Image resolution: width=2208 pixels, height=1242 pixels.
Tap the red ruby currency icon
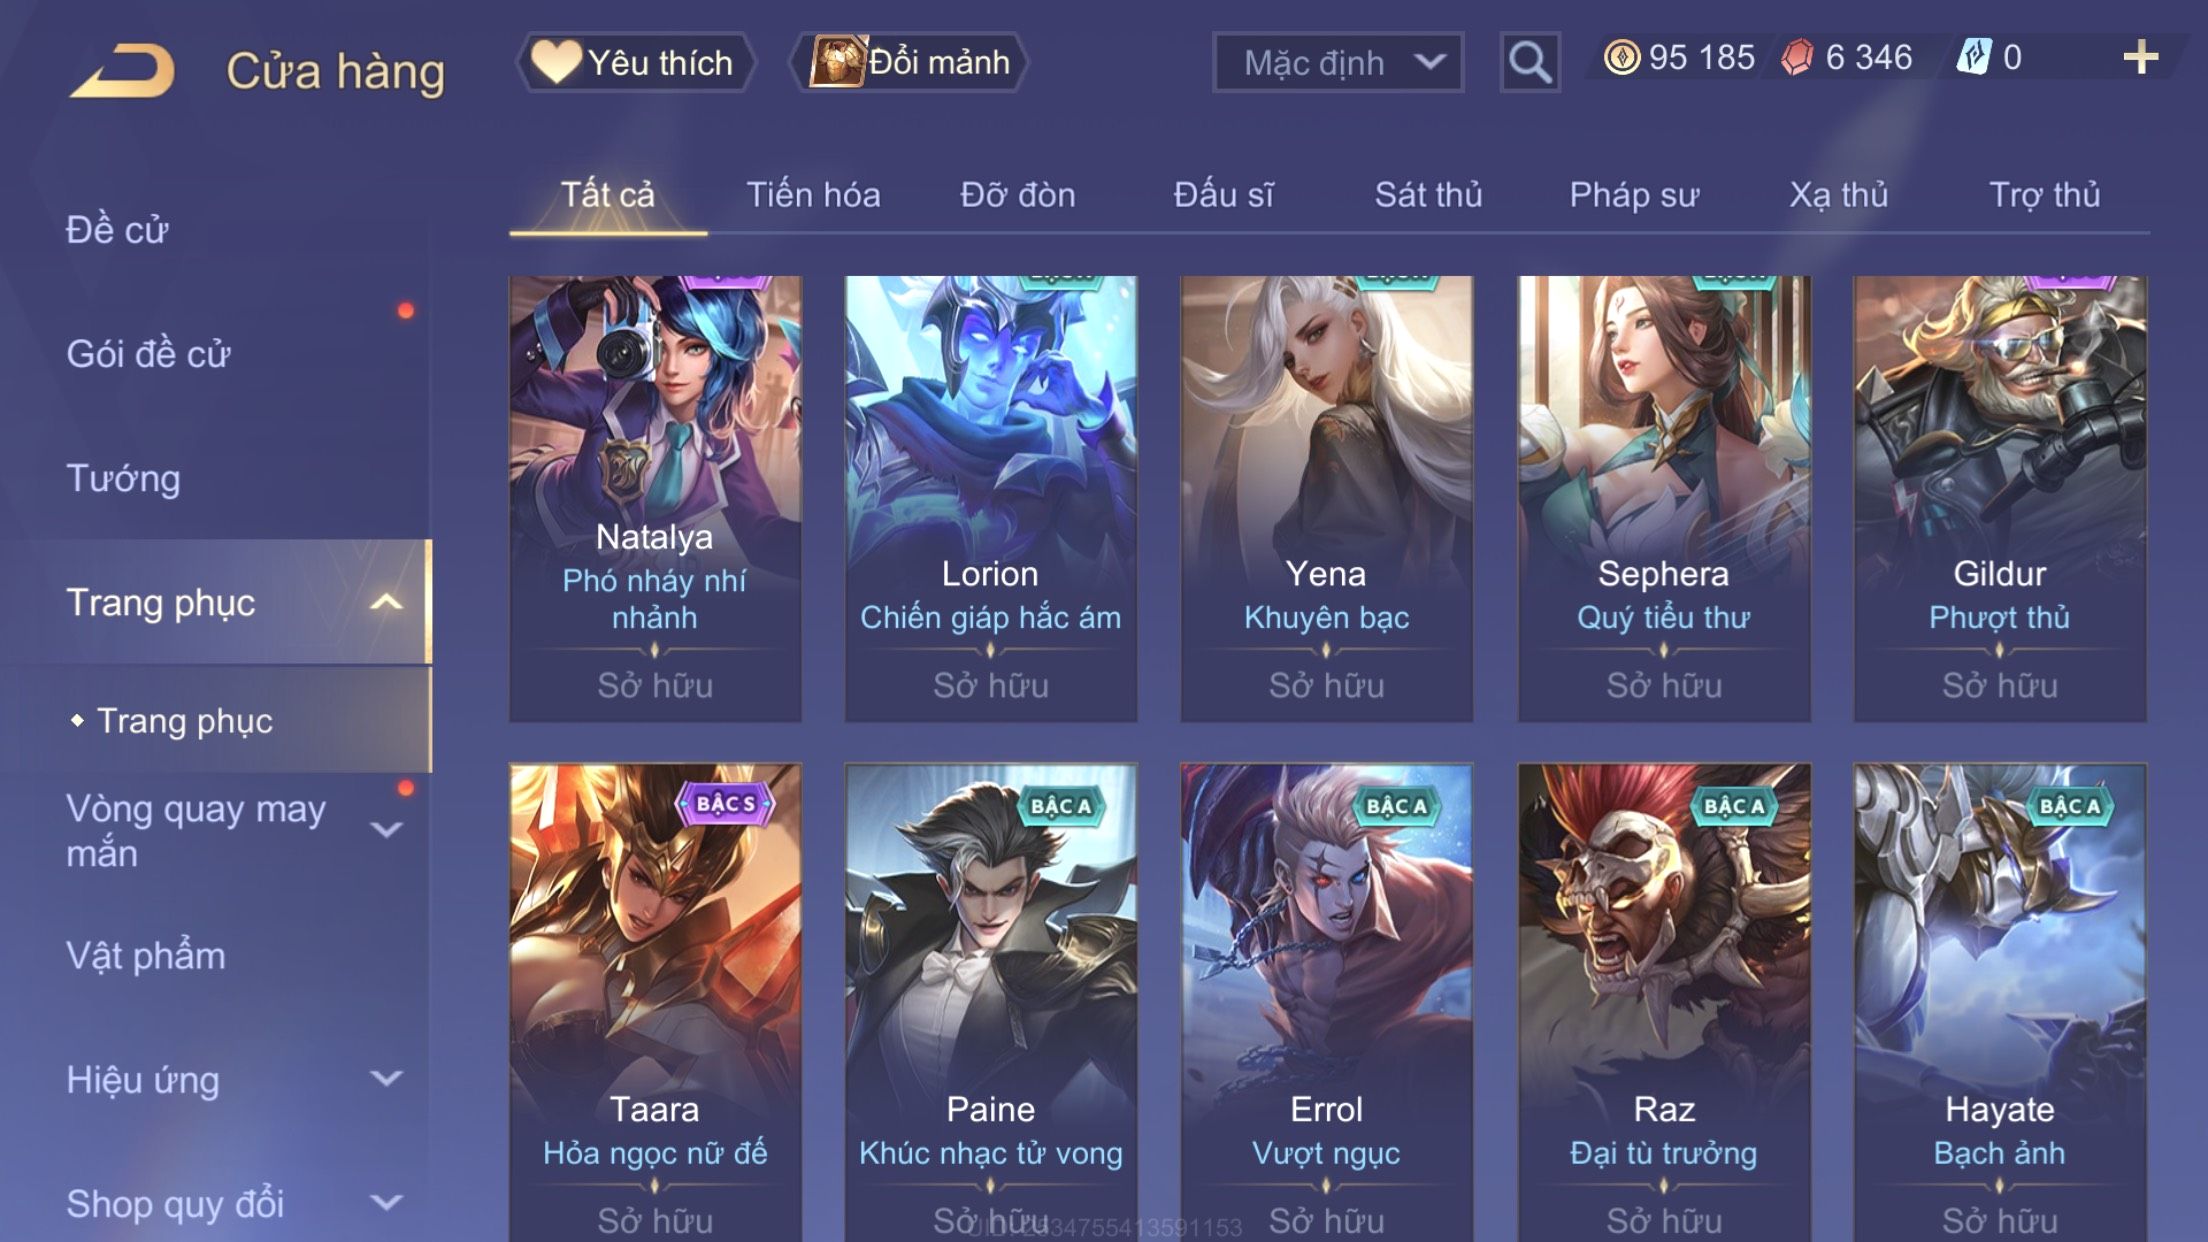tap(1797, 58)
